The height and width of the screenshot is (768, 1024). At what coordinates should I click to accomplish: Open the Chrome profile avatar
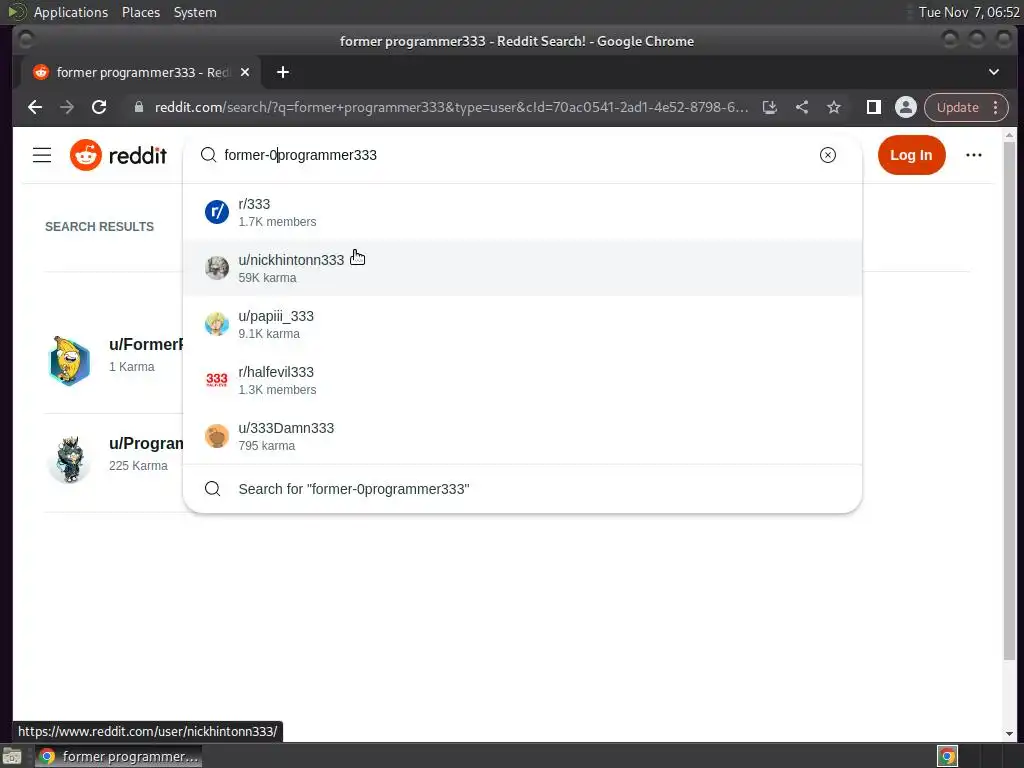[906, 107]
